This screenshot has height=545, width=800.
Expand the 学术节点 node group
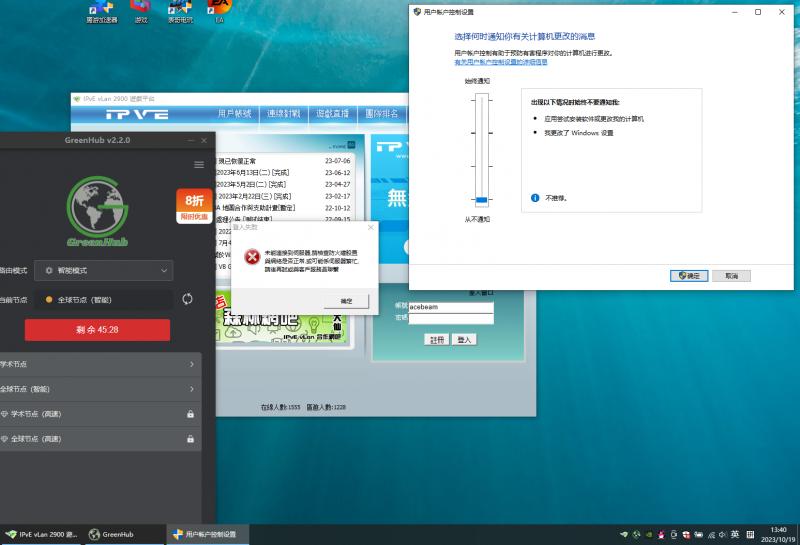[x=191, y=364]
